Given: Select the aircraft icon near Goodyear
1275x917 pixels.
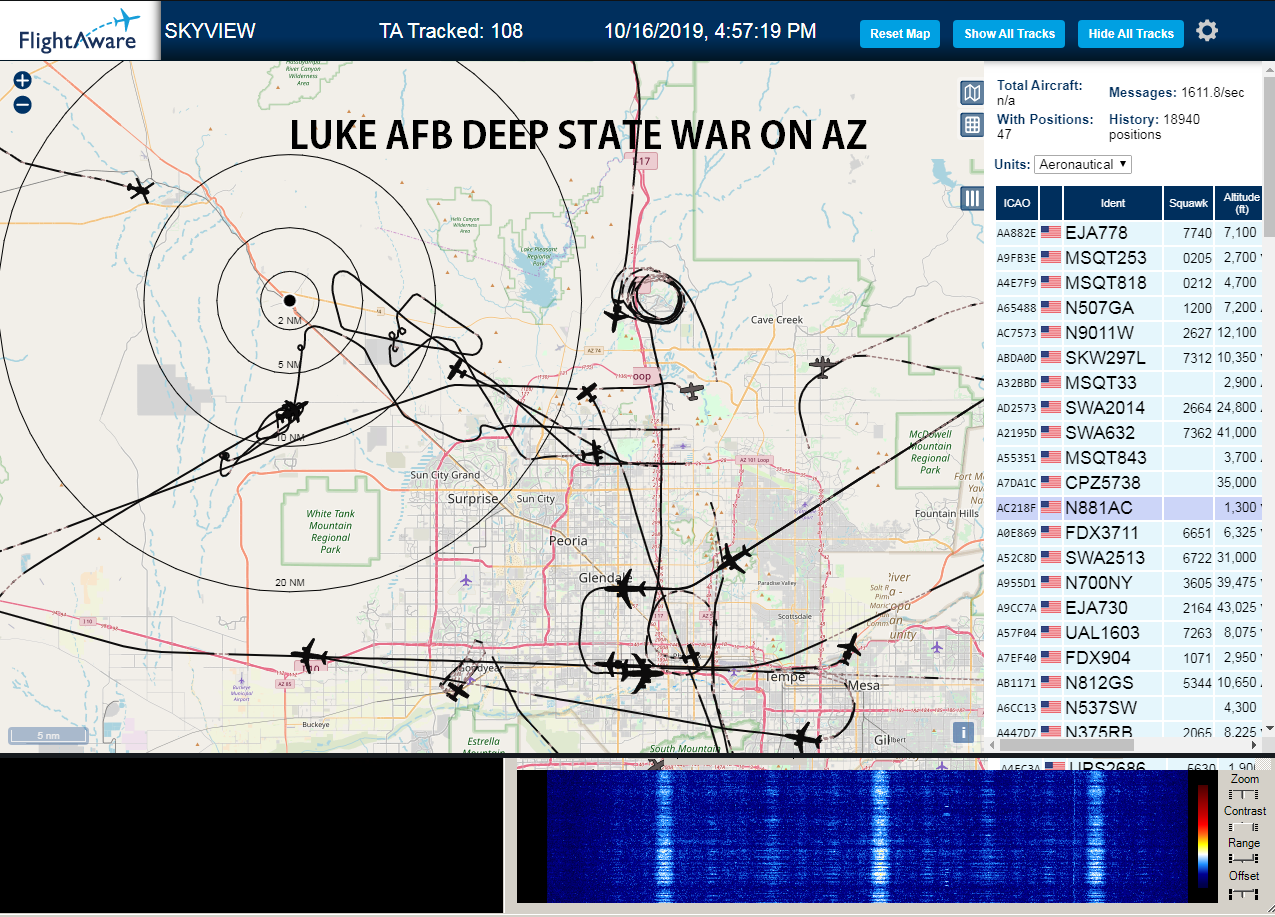Looking at the screenshot, I should tap(457, 690).
